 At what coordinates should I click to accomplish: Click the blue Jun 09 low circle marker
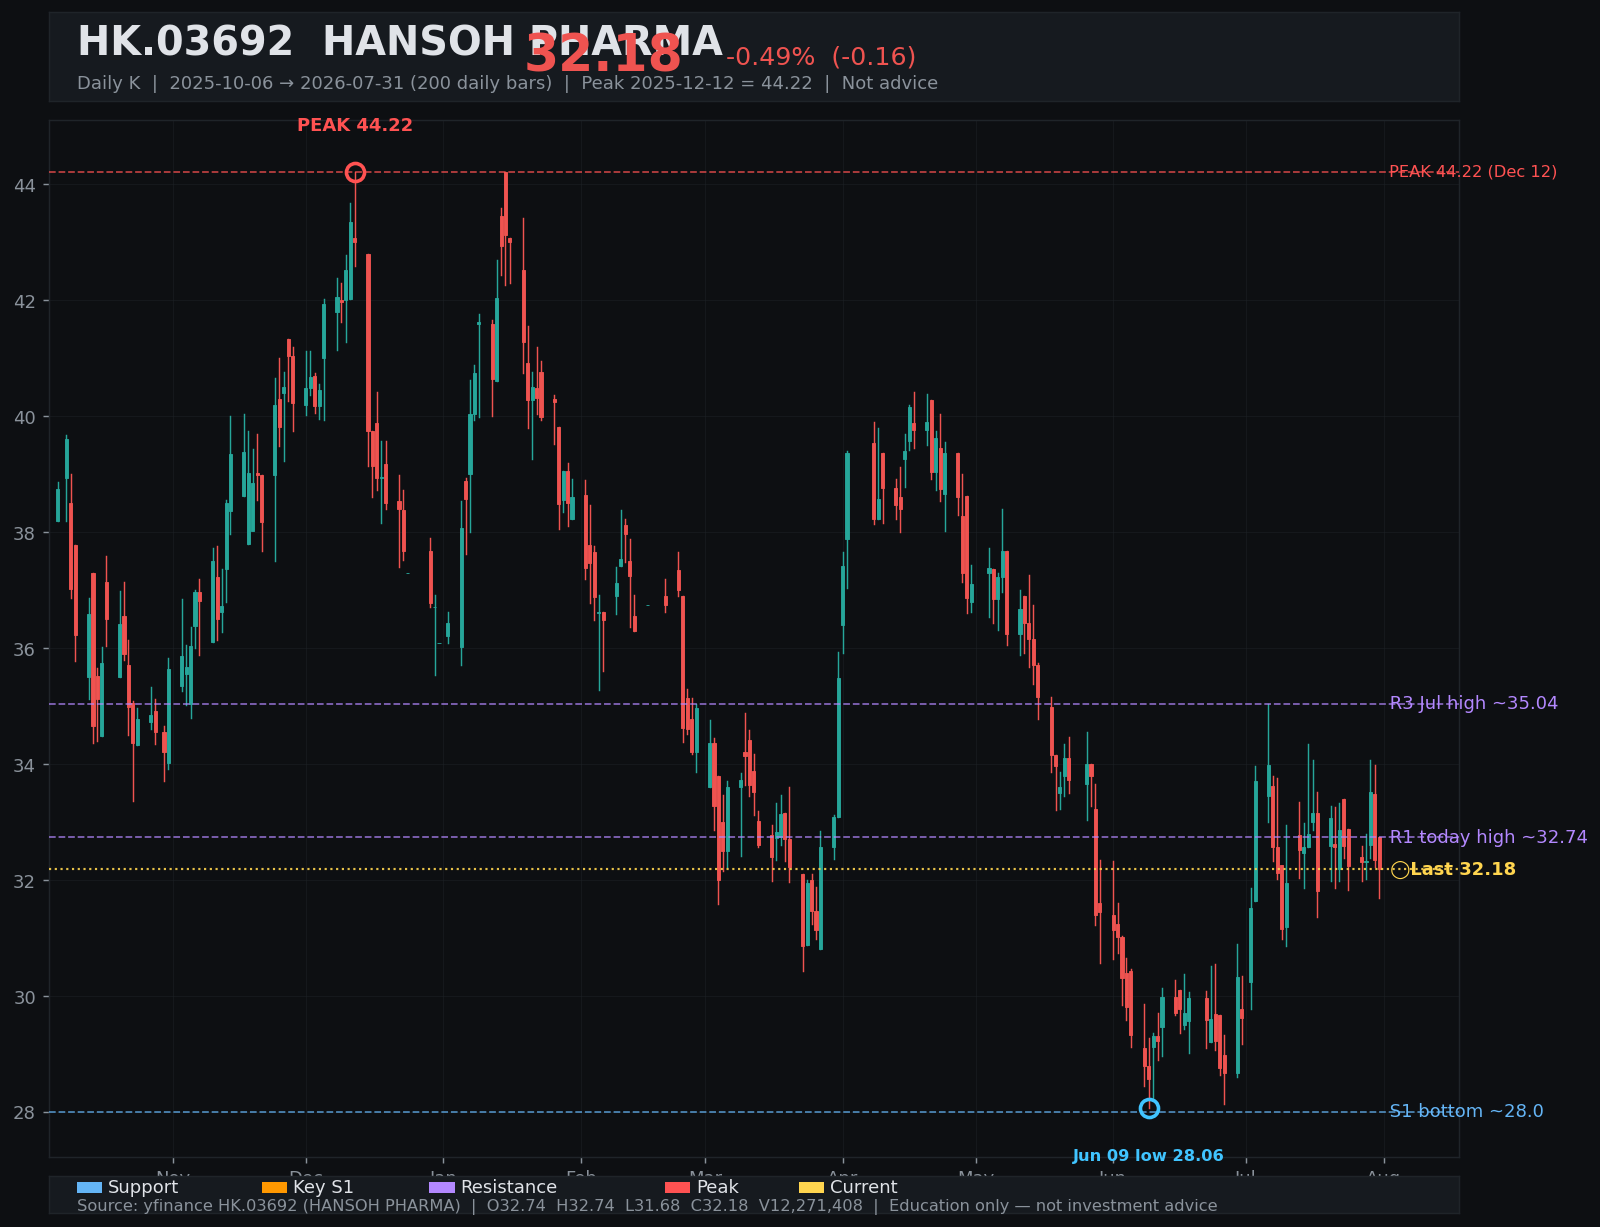[1149, 1108]
